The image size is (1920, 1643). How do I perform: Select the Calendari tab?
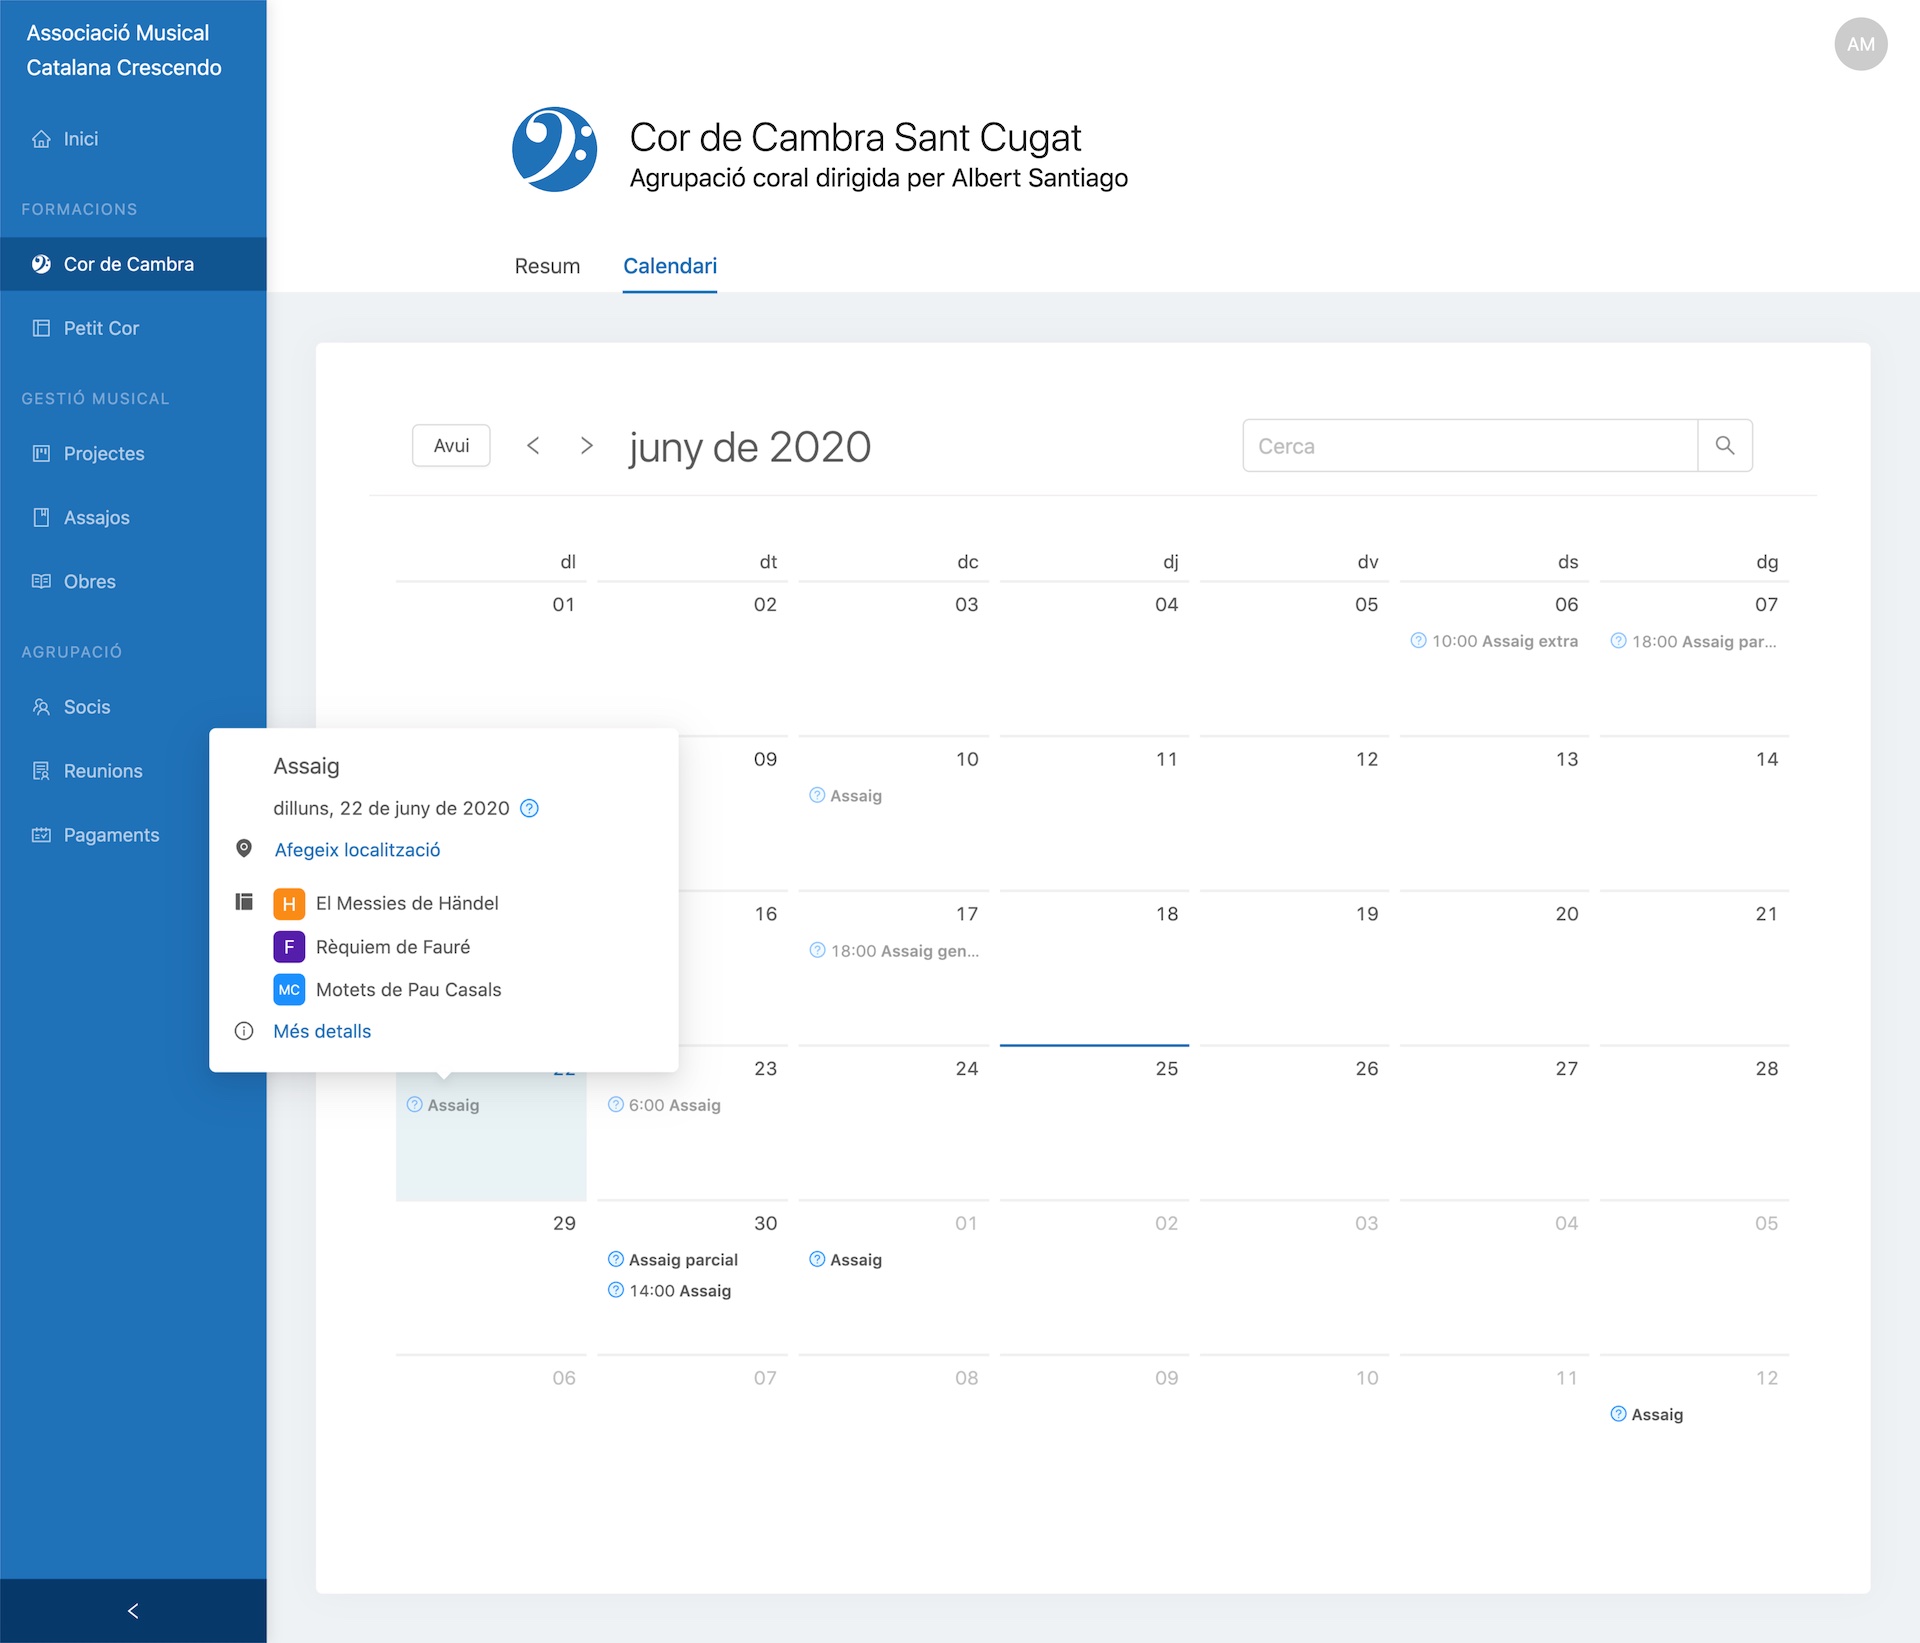click(669, 266)
